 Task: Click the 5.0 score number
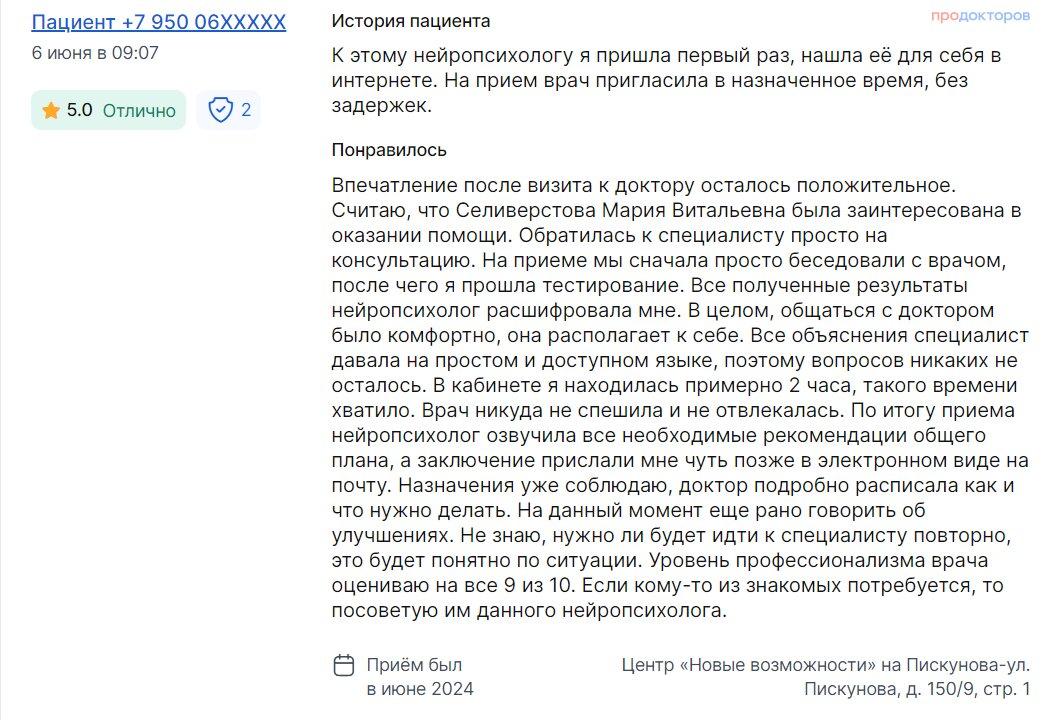tap(79, 110)
